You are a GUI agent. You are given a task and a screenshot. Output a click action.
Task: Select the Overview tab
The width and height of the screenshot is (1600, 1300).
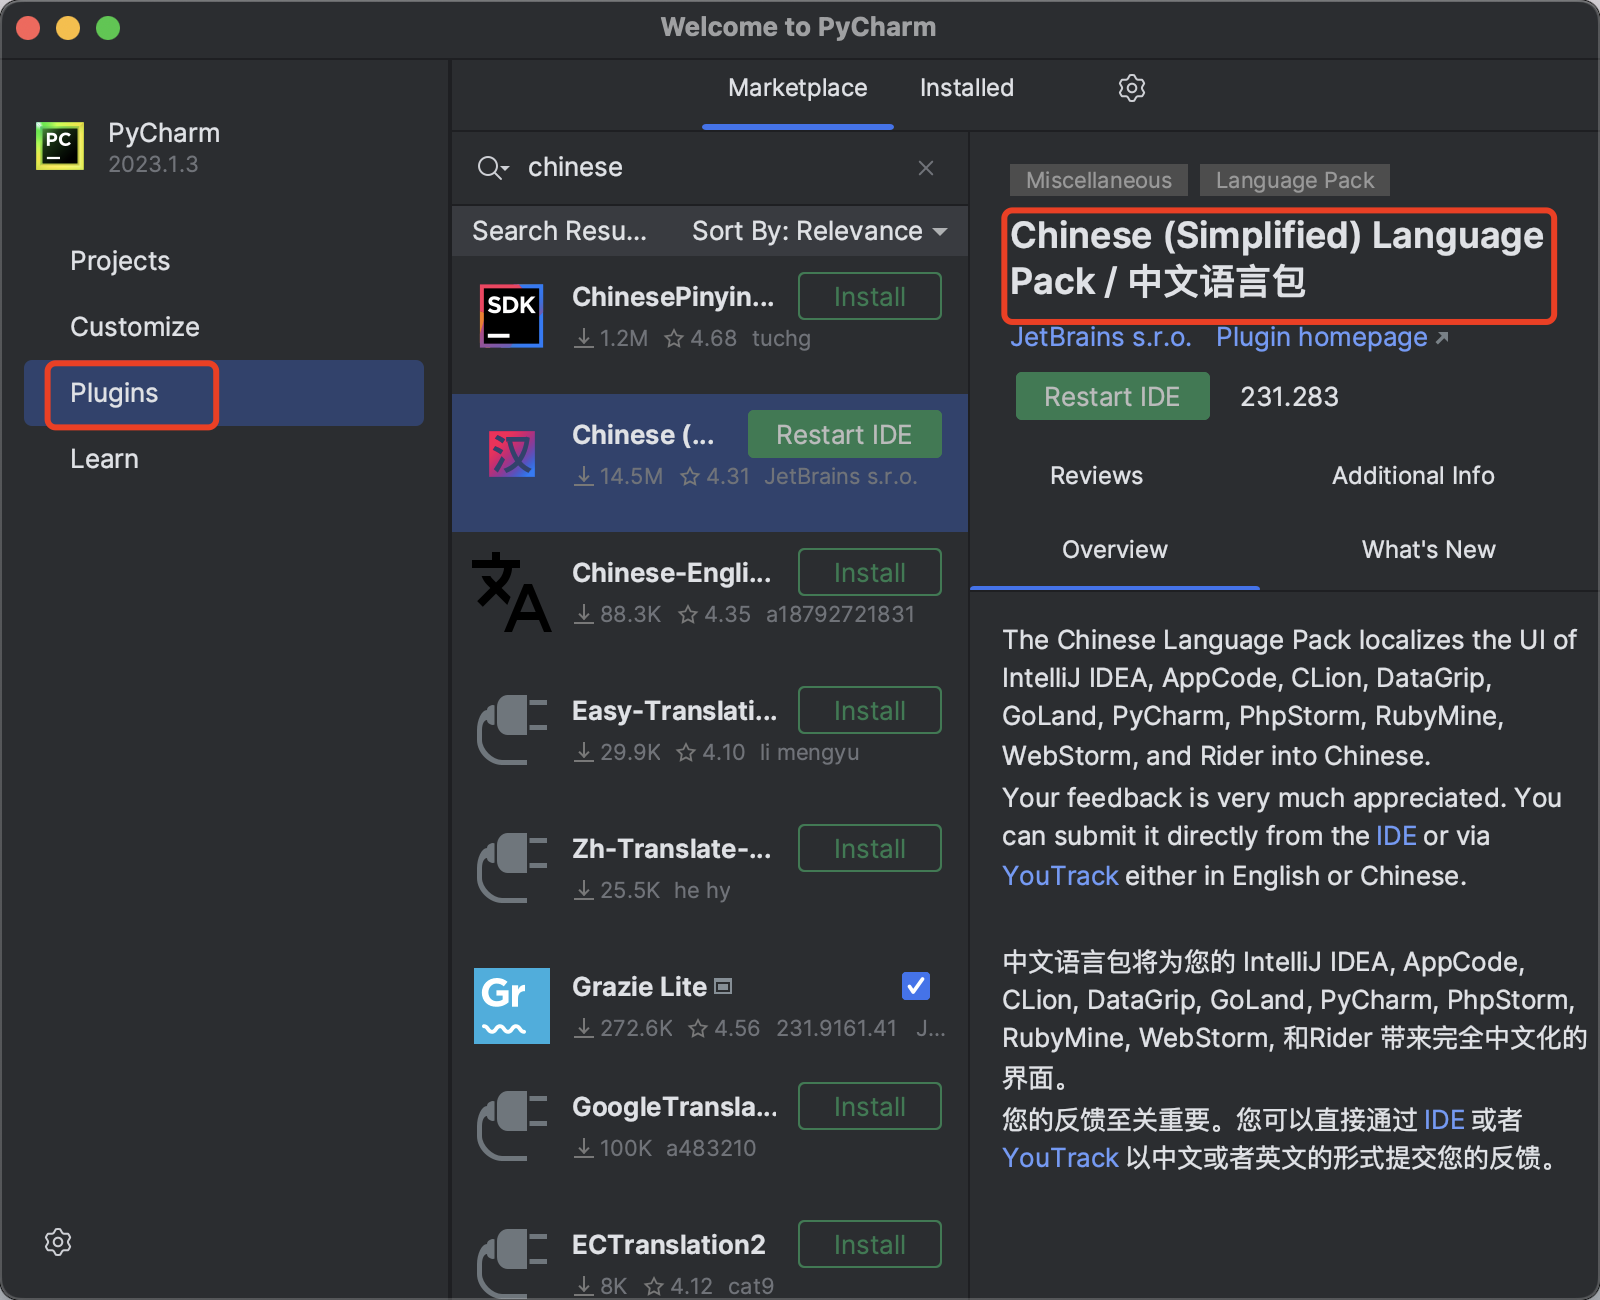1115,550
